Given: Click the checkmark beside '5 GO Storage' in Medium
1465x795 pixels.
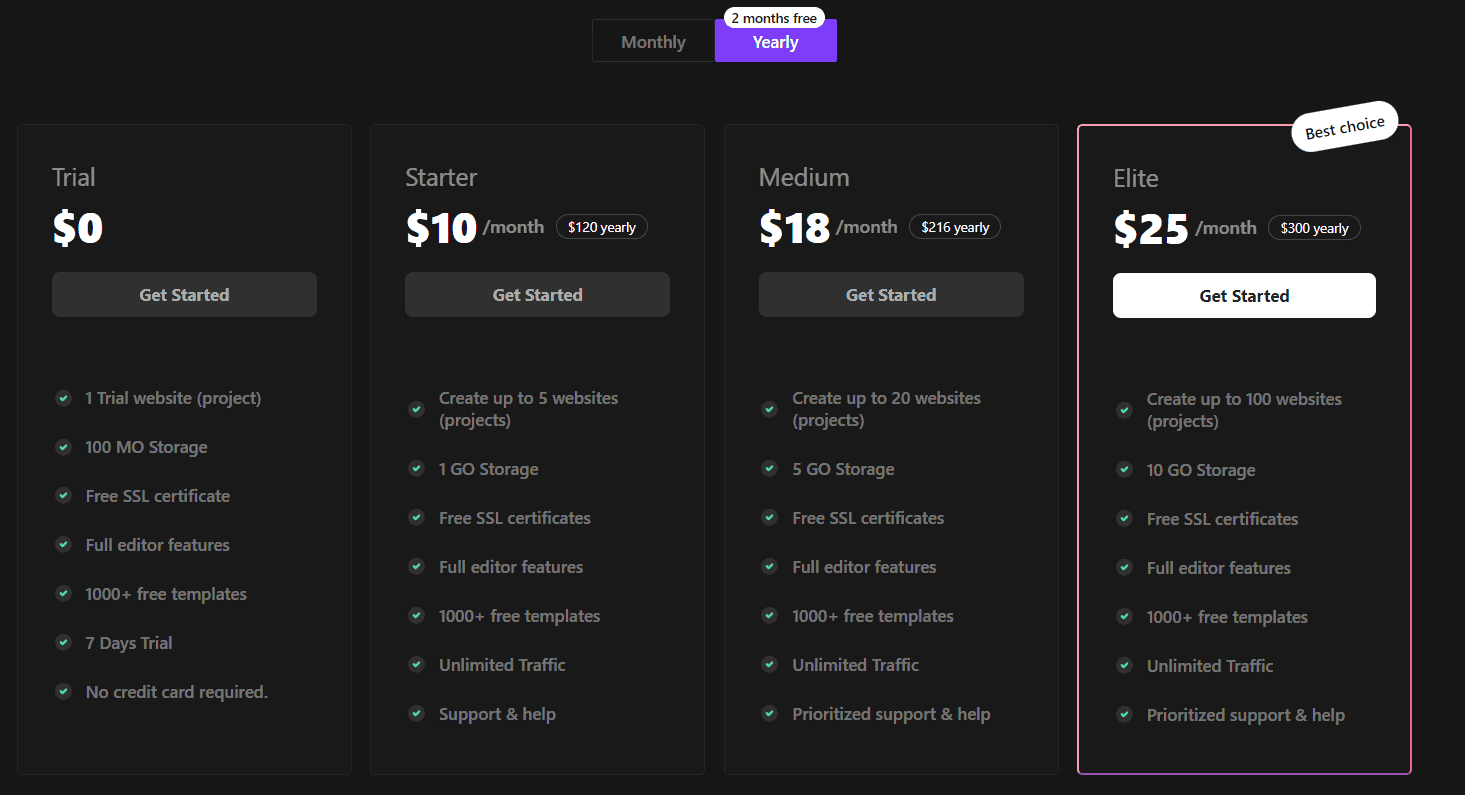Looking at the screenshot, I should (x=770, y=469).
